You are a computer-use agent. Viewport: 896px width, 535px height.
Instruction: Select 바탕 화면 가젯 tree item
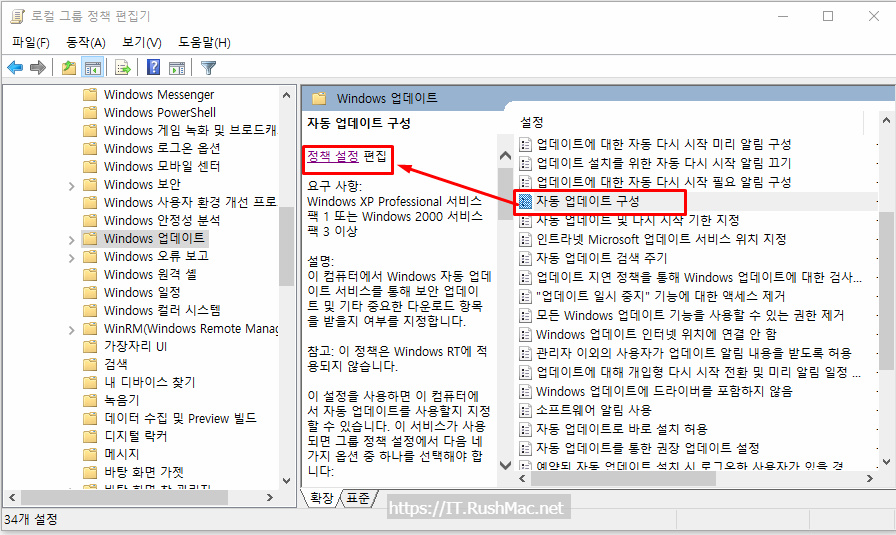143,472
